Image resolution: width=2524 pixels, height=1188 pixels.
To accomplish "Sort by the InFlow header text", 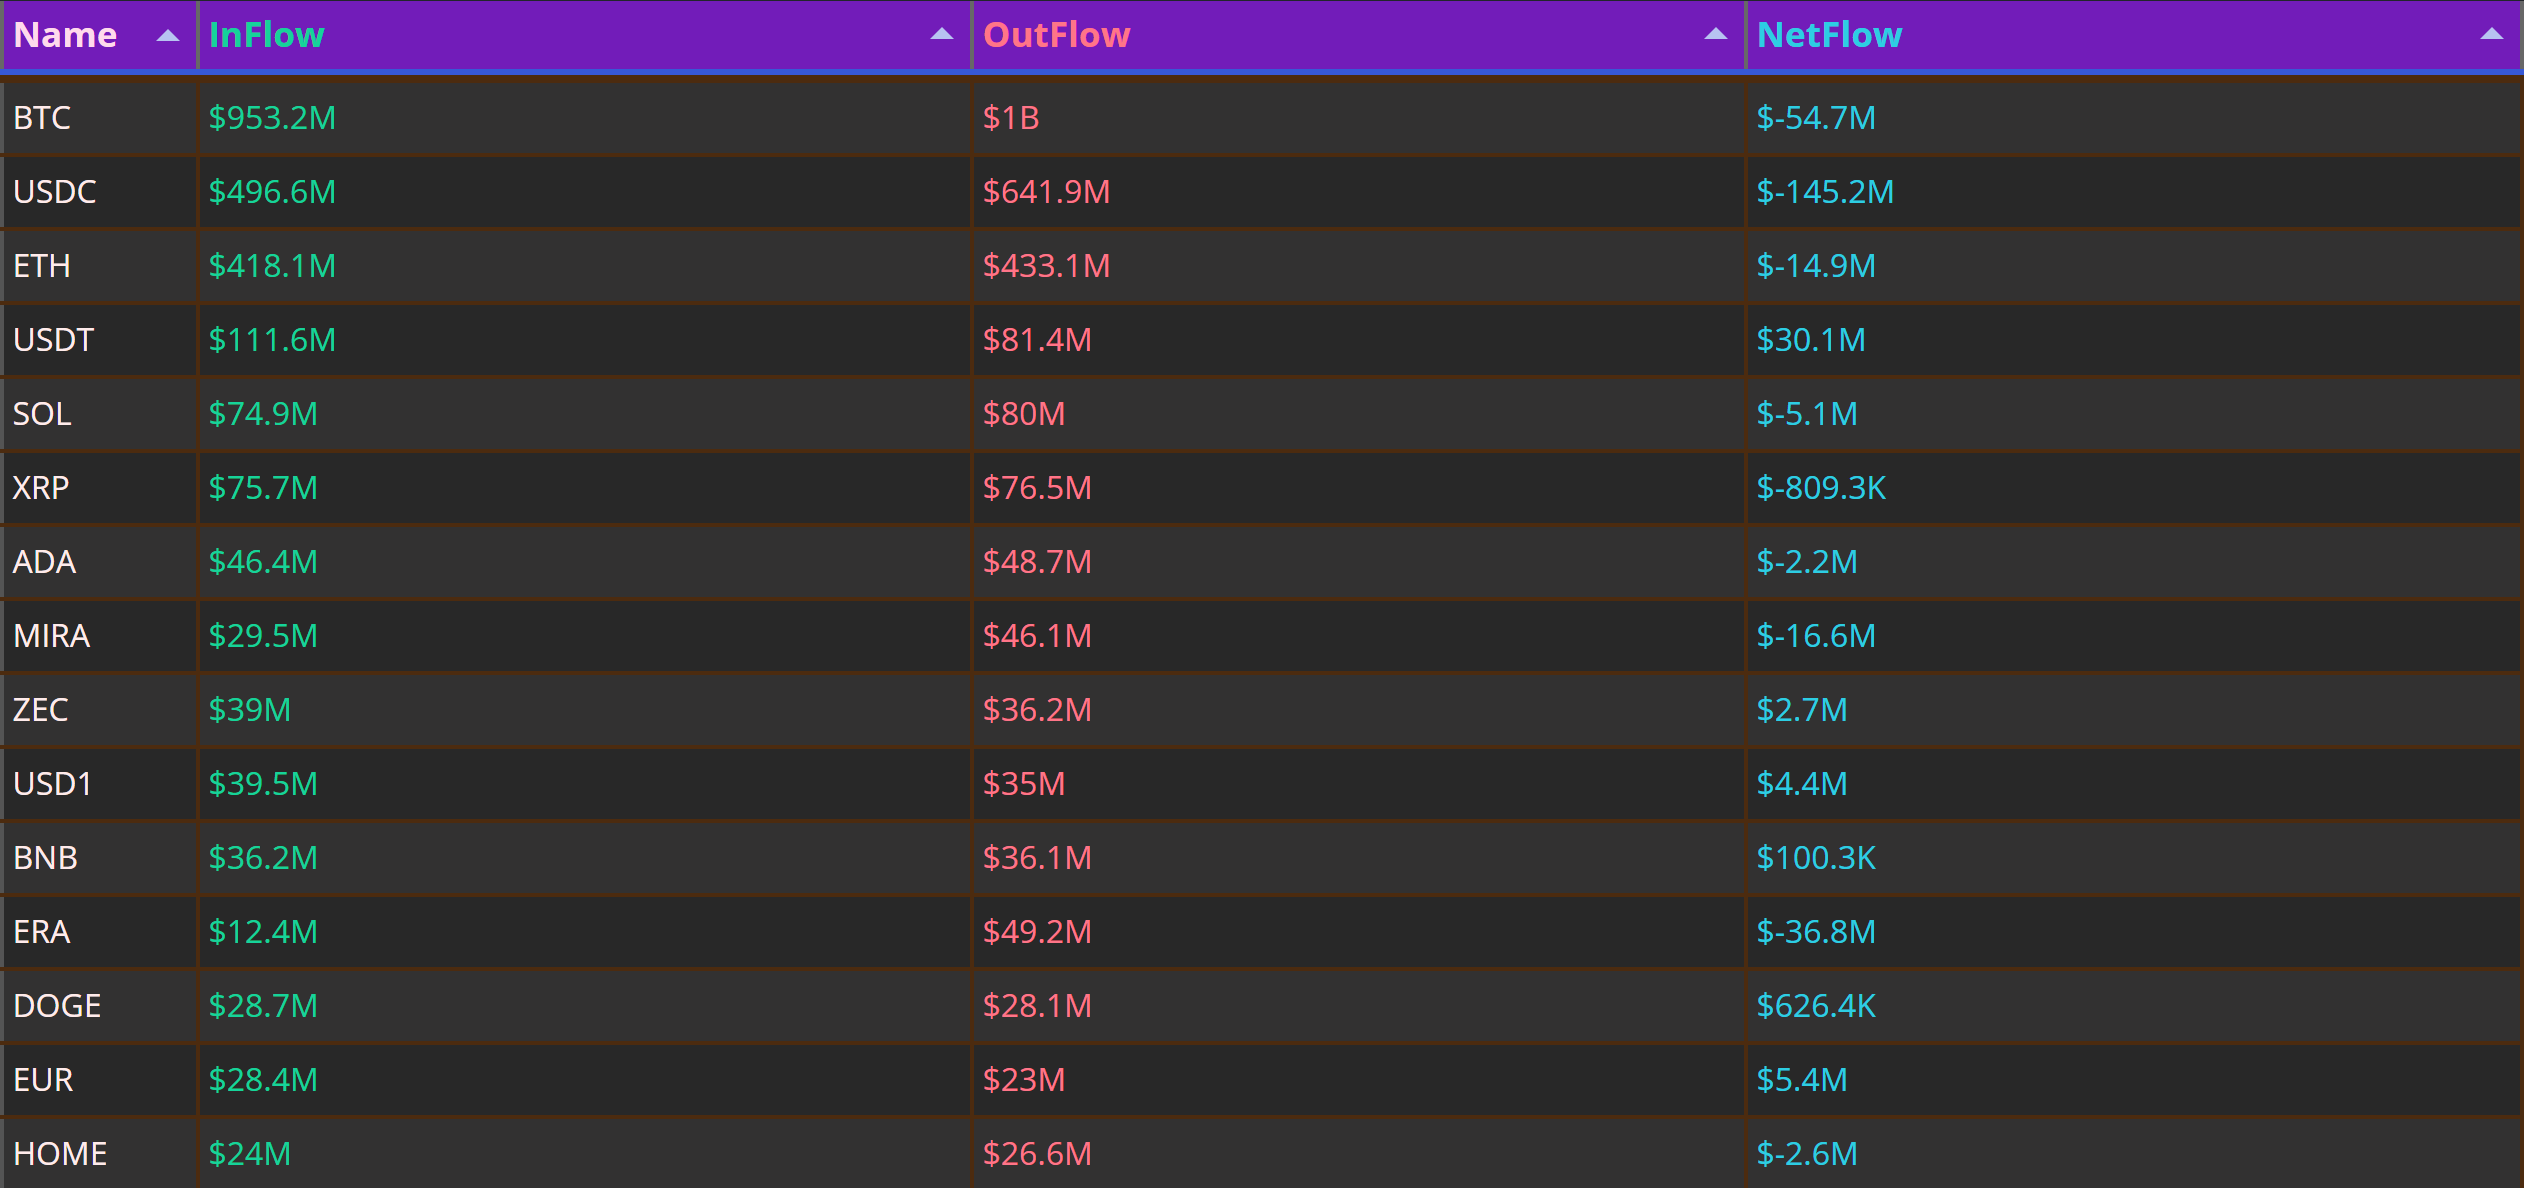I will tap(266, 35).
